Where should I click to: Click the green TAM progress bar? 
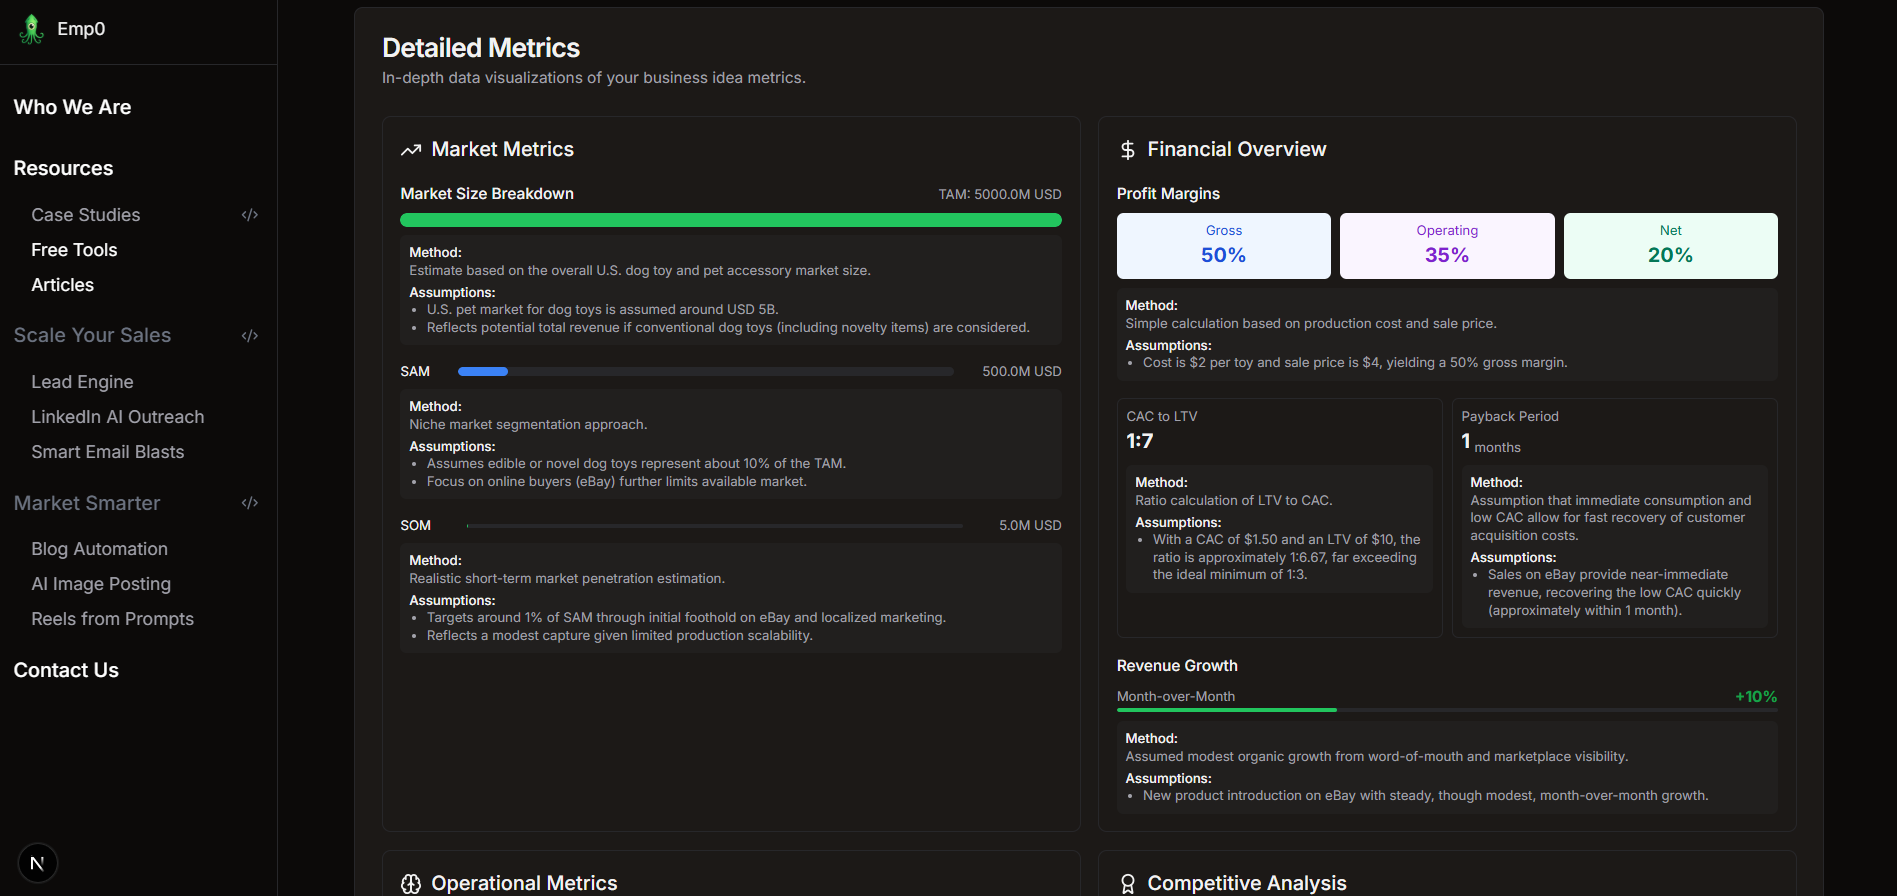click(x=731, y=220)
